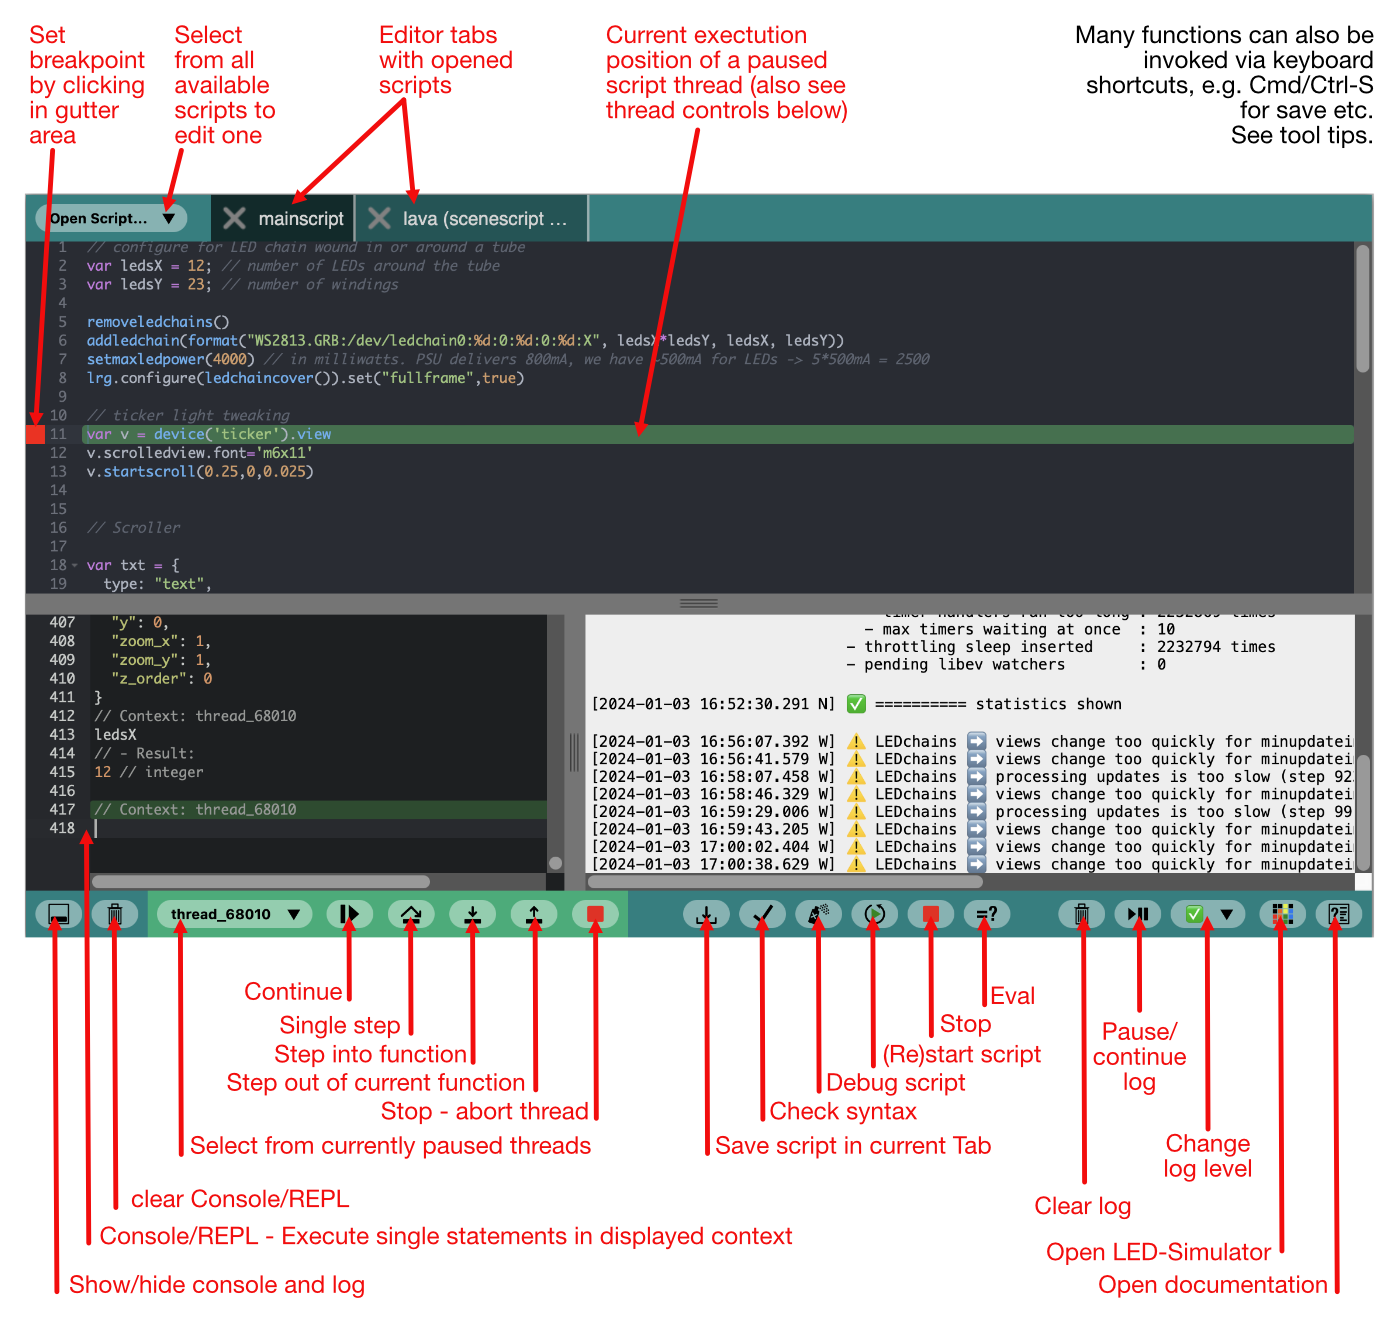Pause or continue the log output
Image resolution: width=1400 pixels, height=1321 pixels.
[1139, 913]
